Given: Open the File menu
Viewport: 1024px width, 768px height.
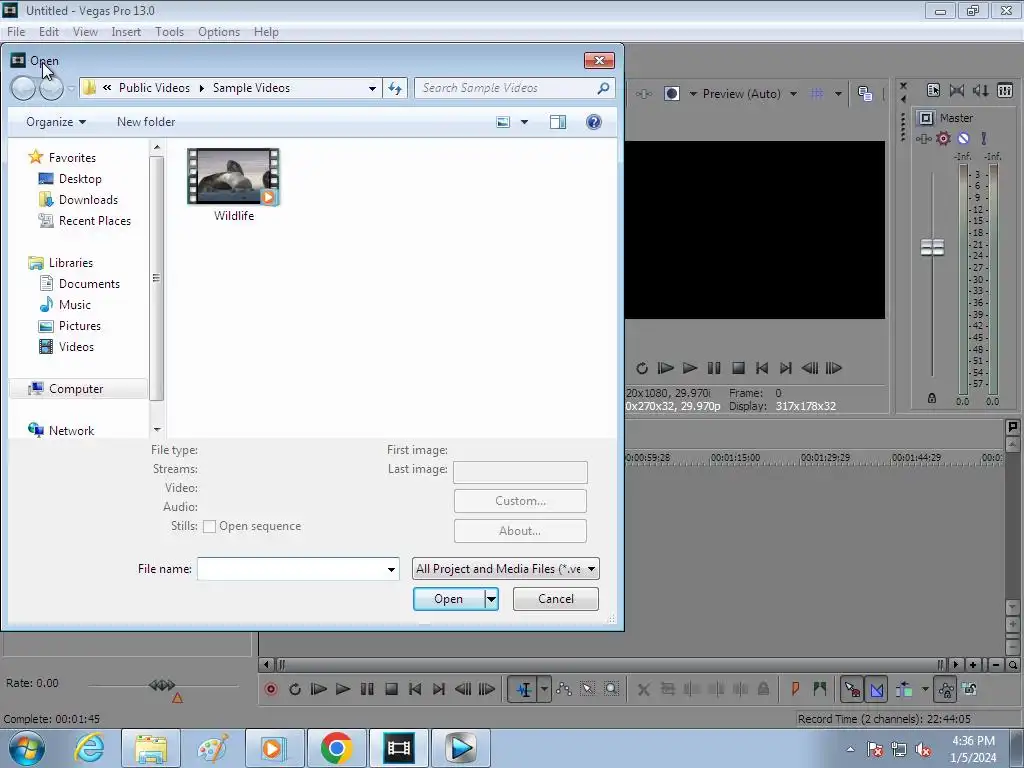Looking at the screenshot, I should pos(16,31).
